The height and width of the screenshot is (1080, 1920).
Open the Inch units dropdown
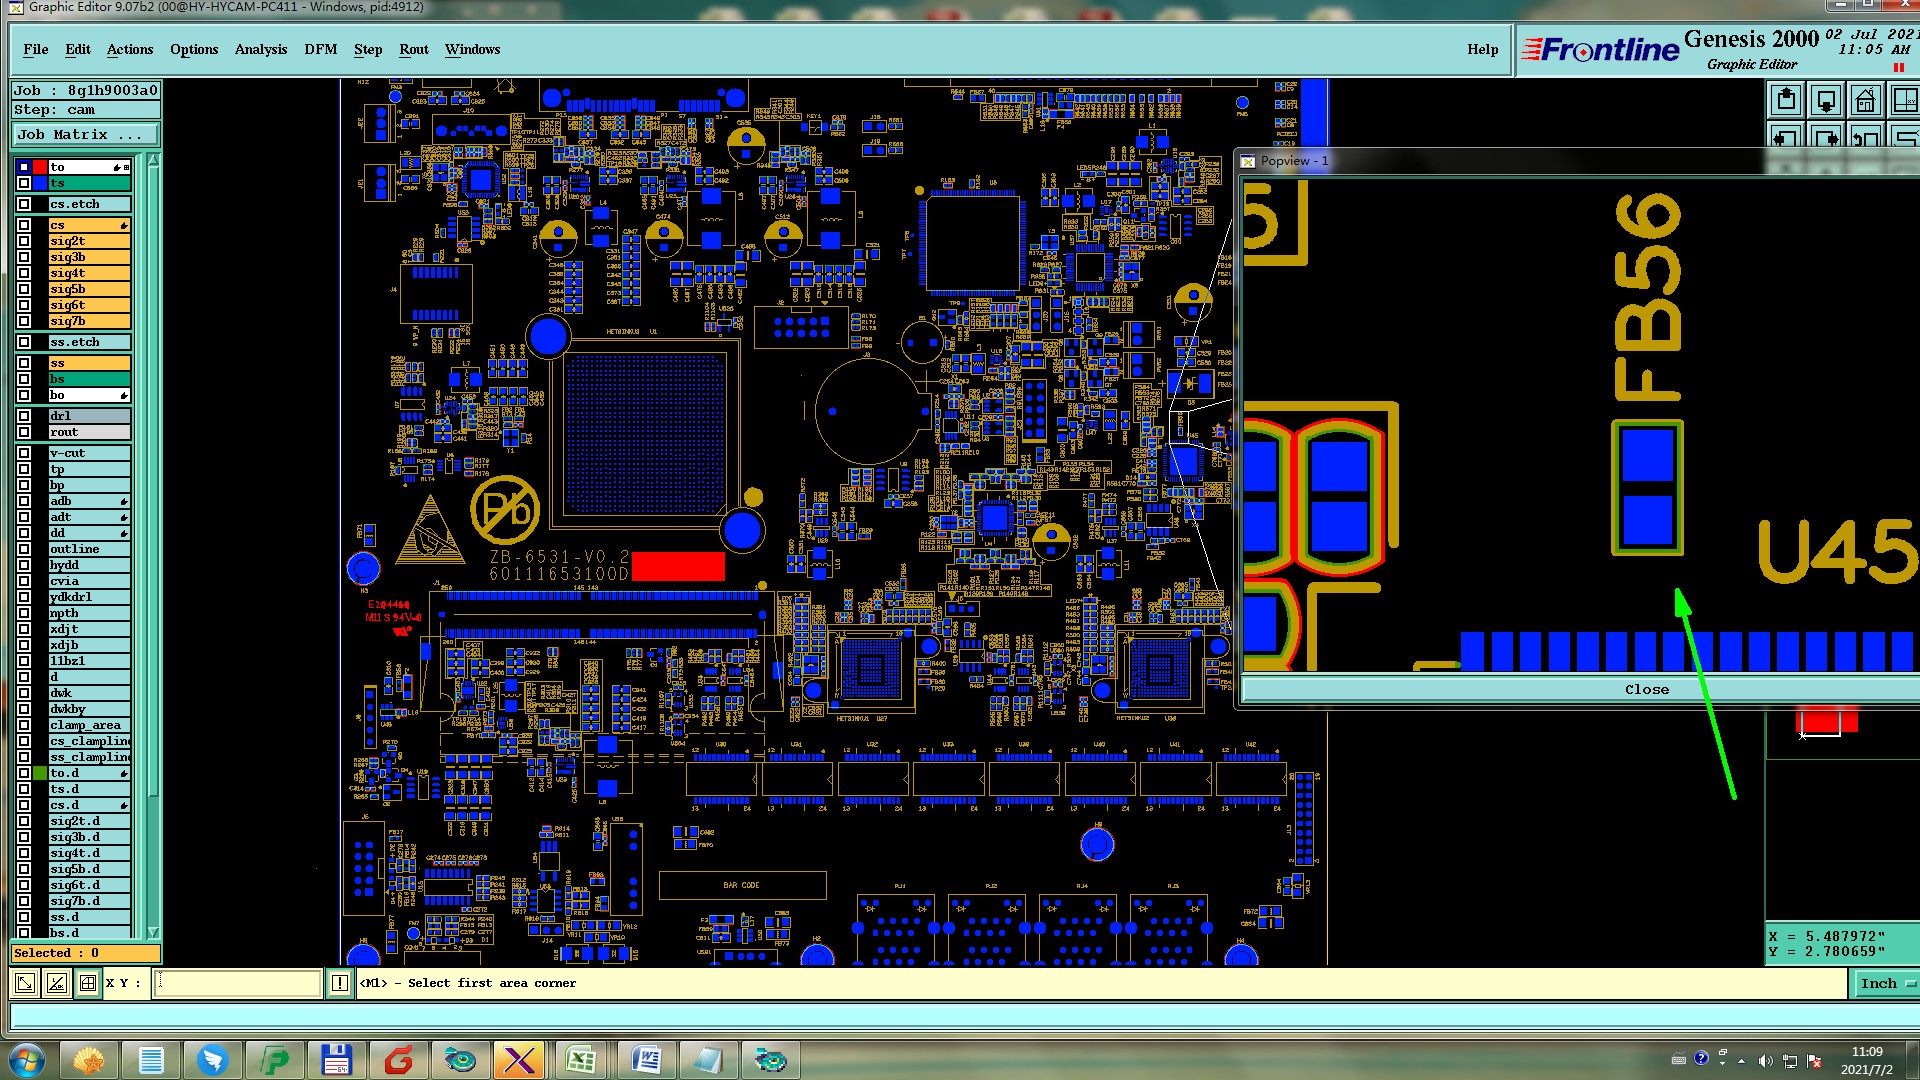[1885, 983]
